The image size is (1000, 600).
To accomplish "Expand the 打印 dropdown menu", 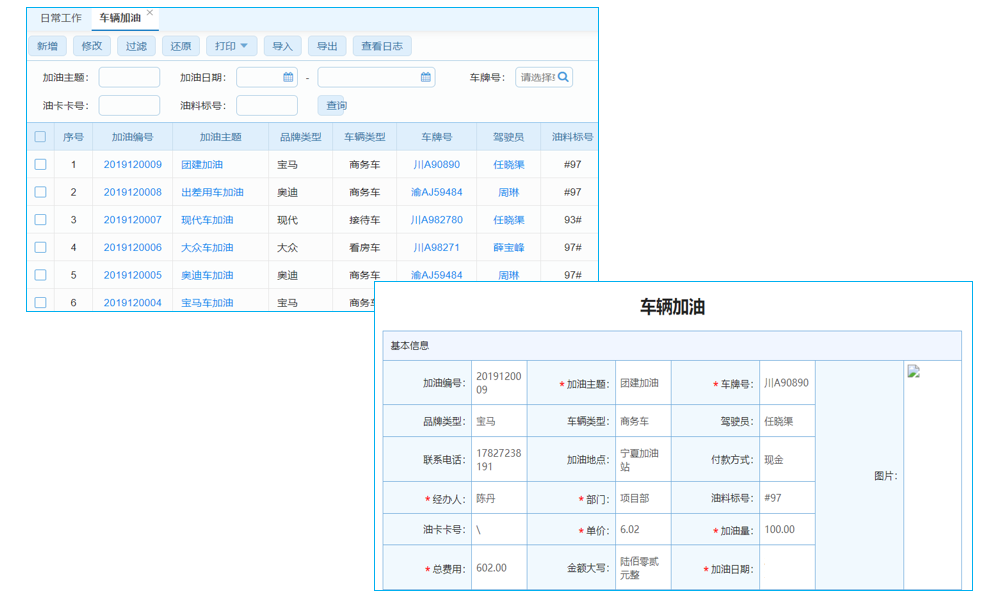I will (243, 45).
